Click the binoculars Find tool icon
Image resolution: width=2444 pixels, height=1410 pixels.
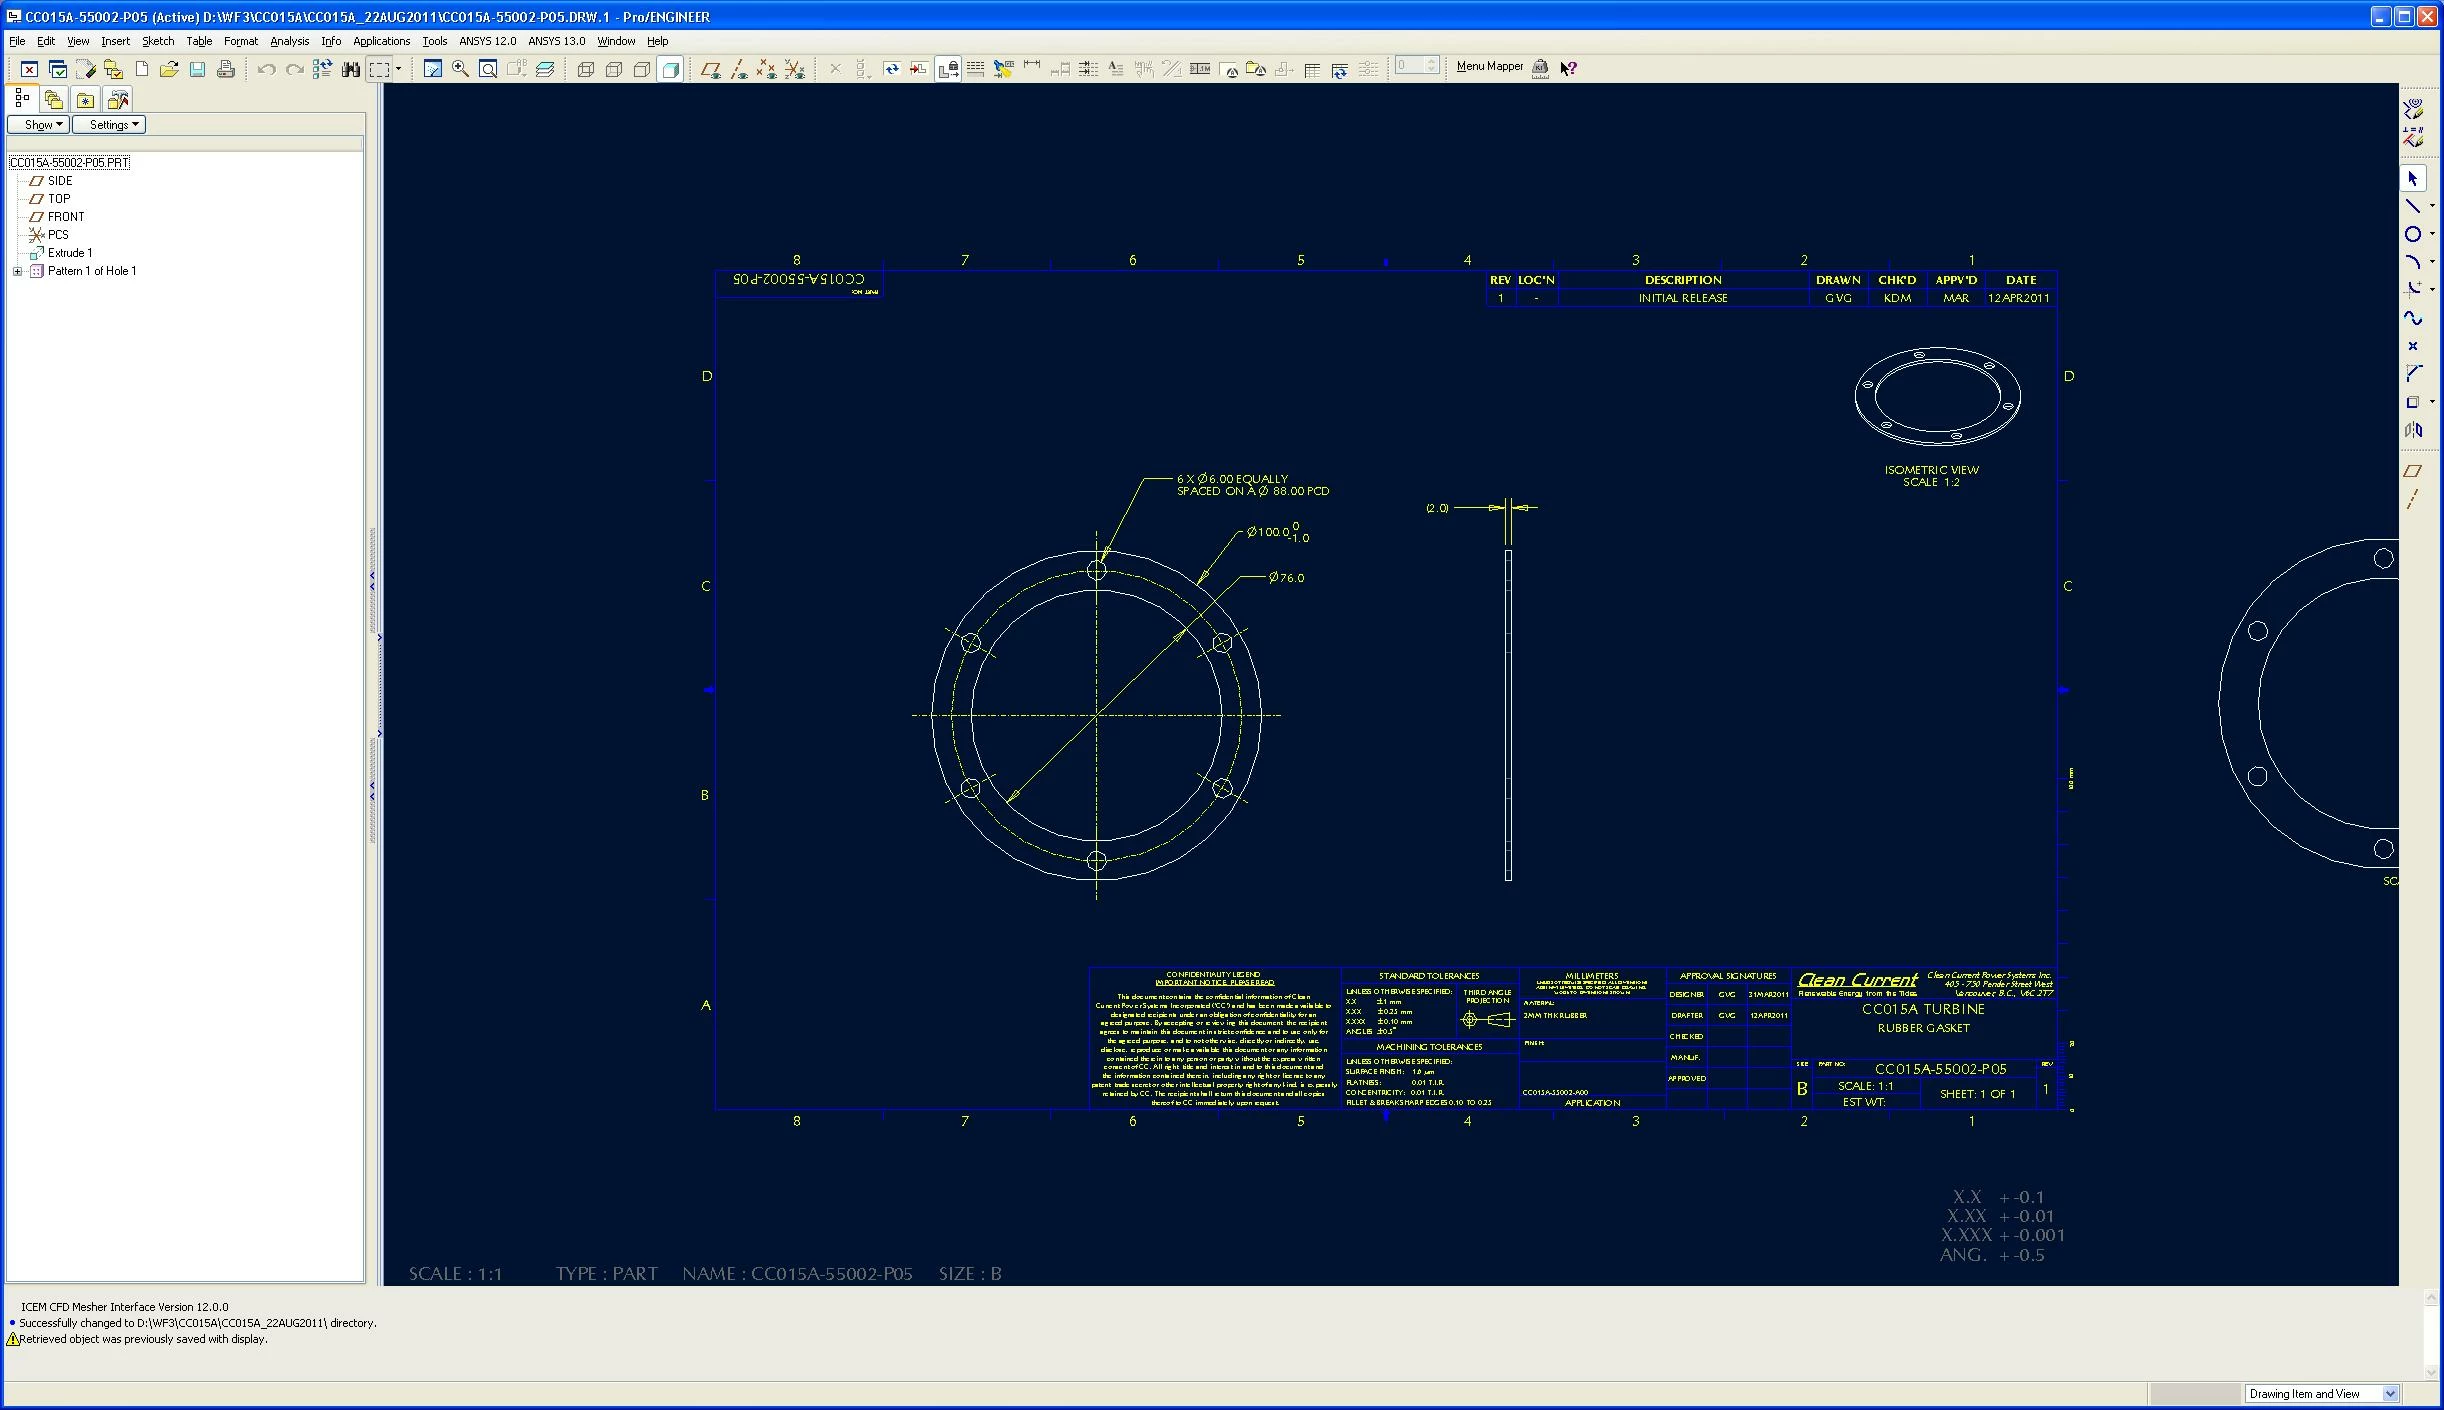point(350,69)
